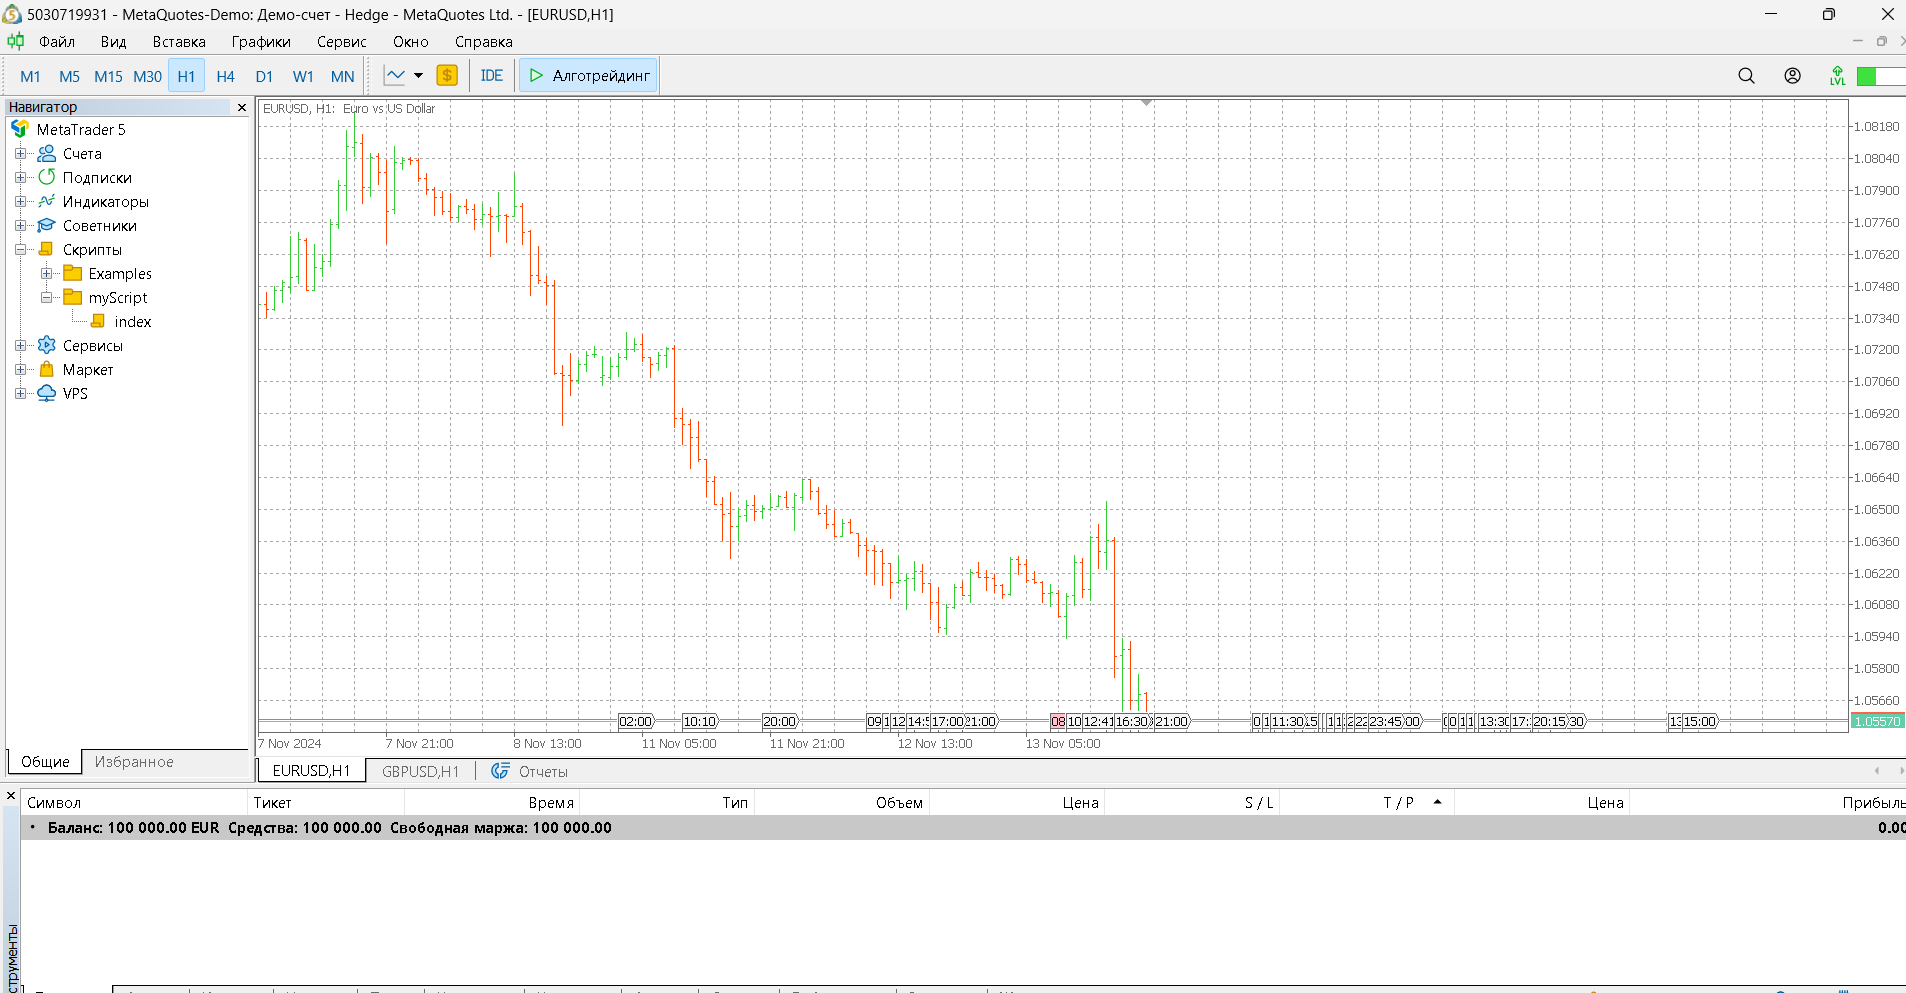Open the Вид menu

tap(113, 42)
